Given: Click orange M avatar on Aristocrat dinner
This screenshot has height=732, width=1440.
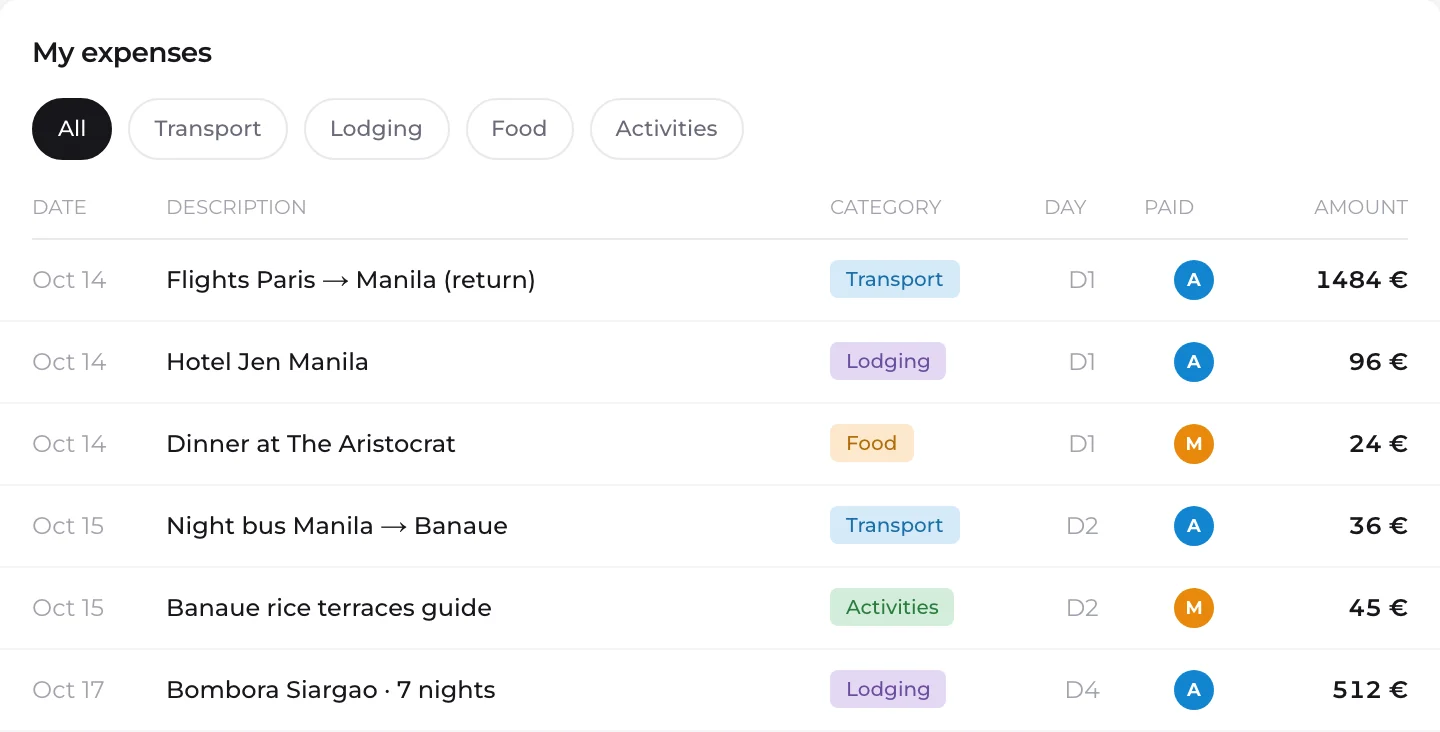Looking at the screenshot, I should click(x=1193, y=444).
